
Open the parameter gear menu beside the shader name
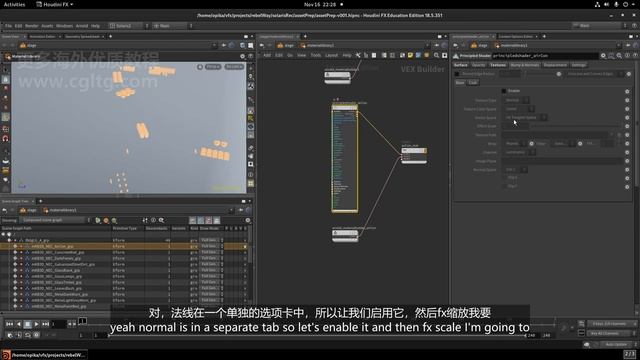click(603, 56)
